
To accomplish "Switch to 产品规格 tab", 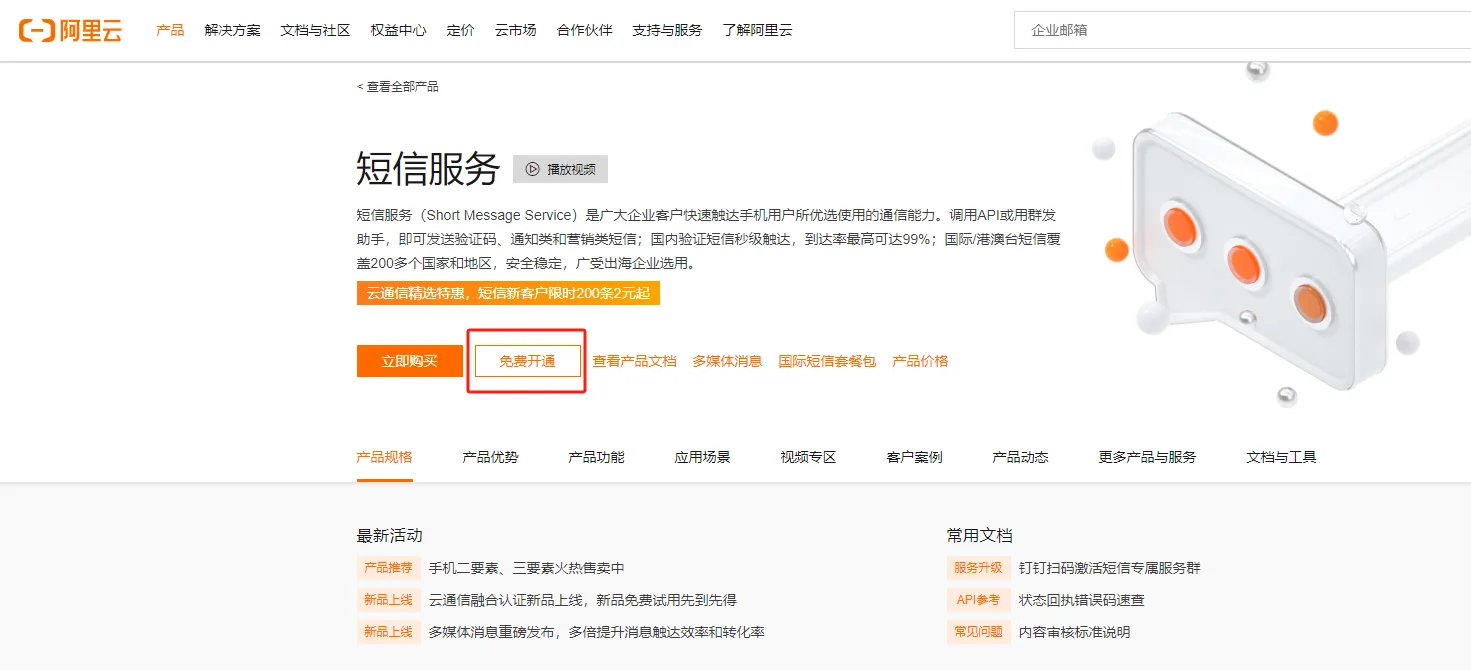I will [x=384, y=457].
